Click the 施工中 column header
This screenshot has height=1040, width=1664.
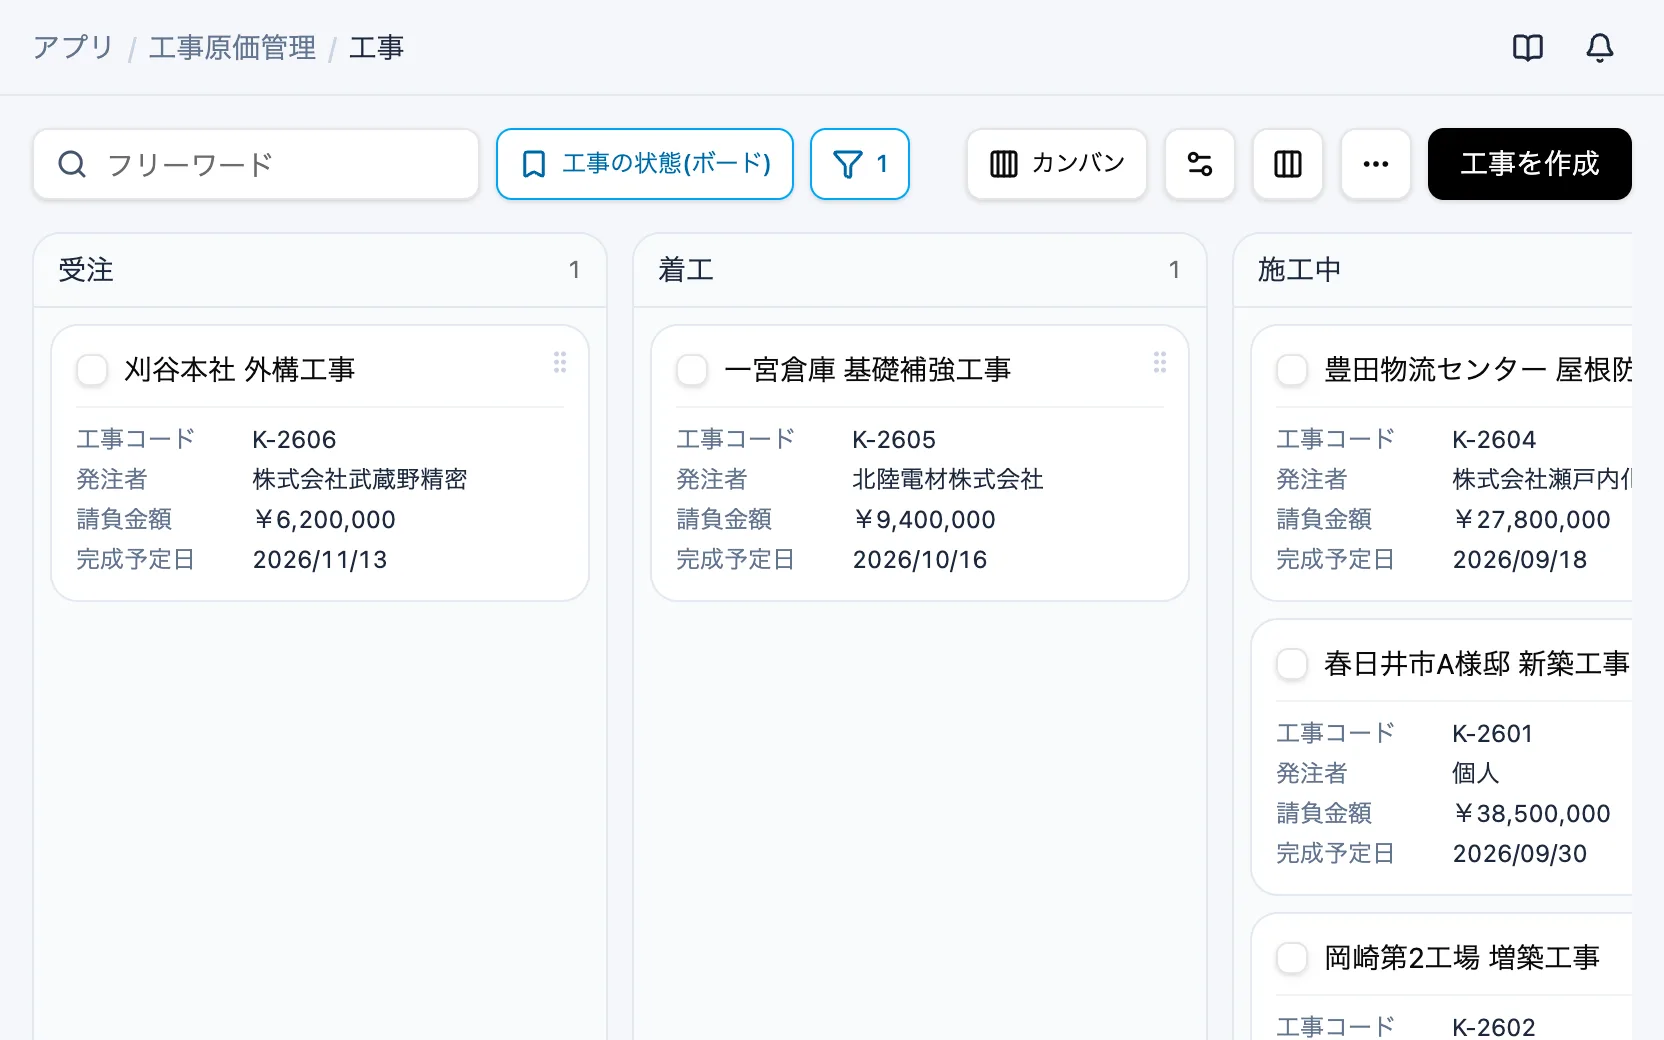pyautogui.click(x=1433, y=270)
